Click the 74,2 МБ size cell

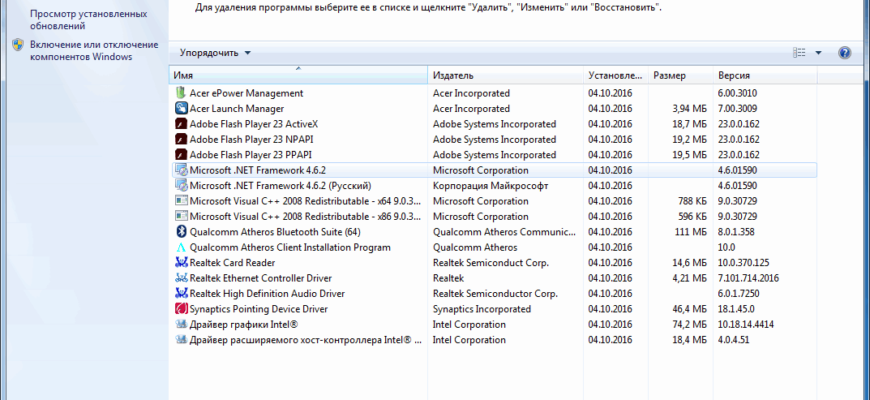point(689,325)
